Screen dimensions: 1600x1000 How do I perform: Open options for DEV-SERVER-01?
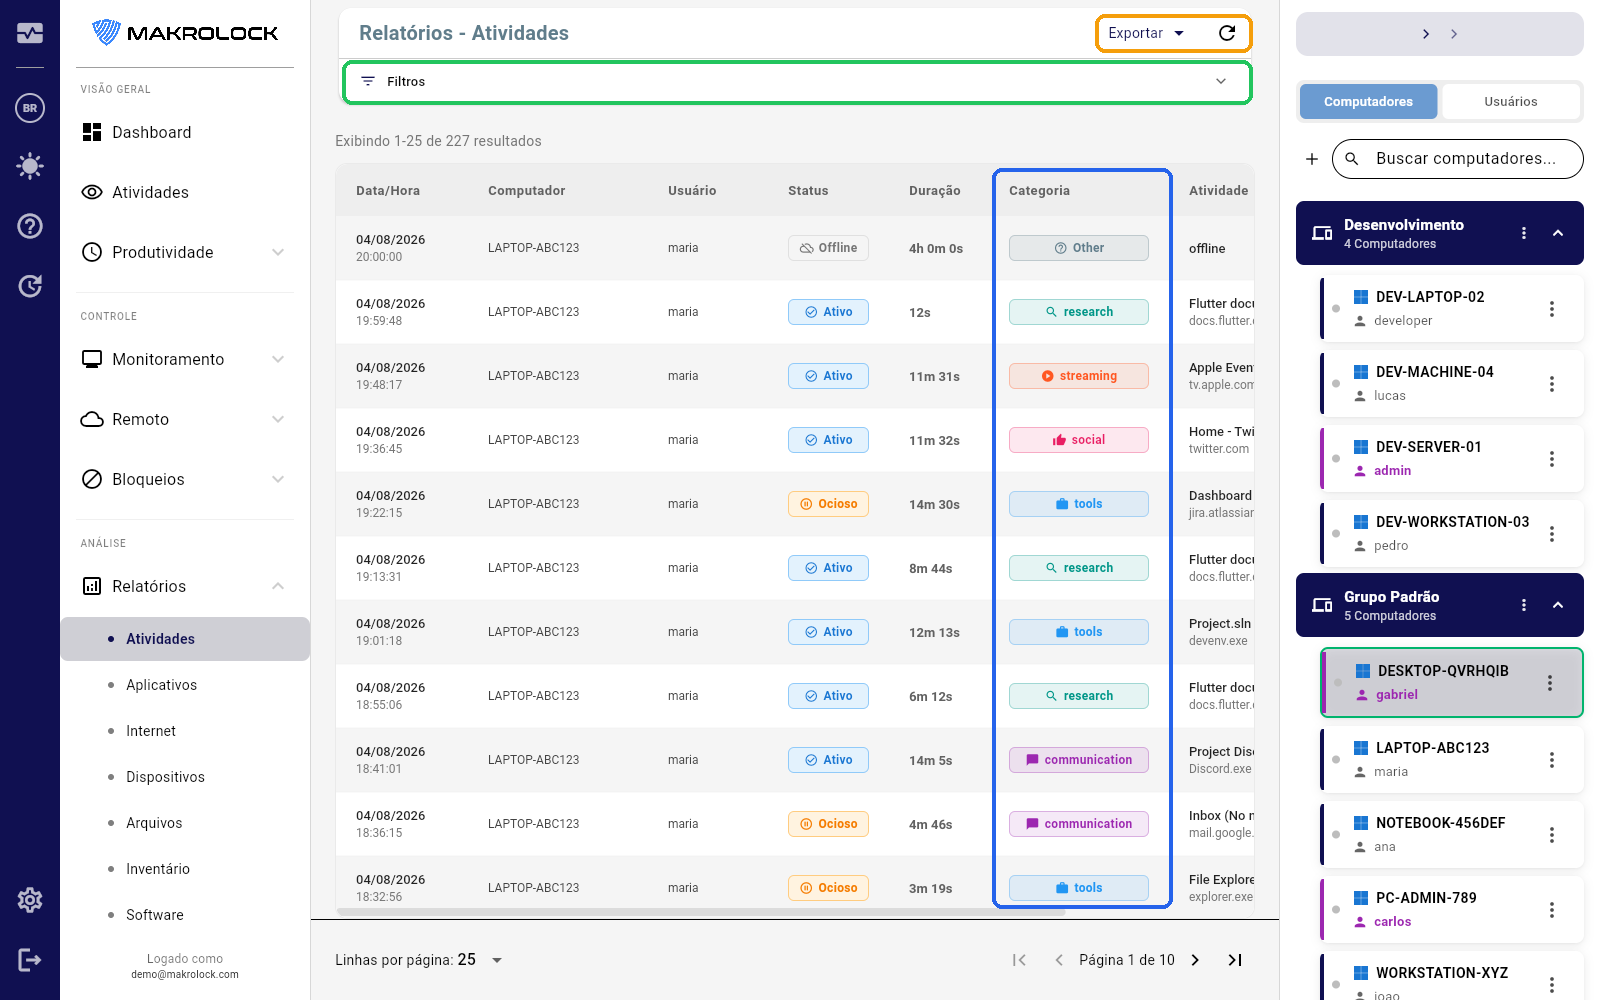coord(1552,459)
